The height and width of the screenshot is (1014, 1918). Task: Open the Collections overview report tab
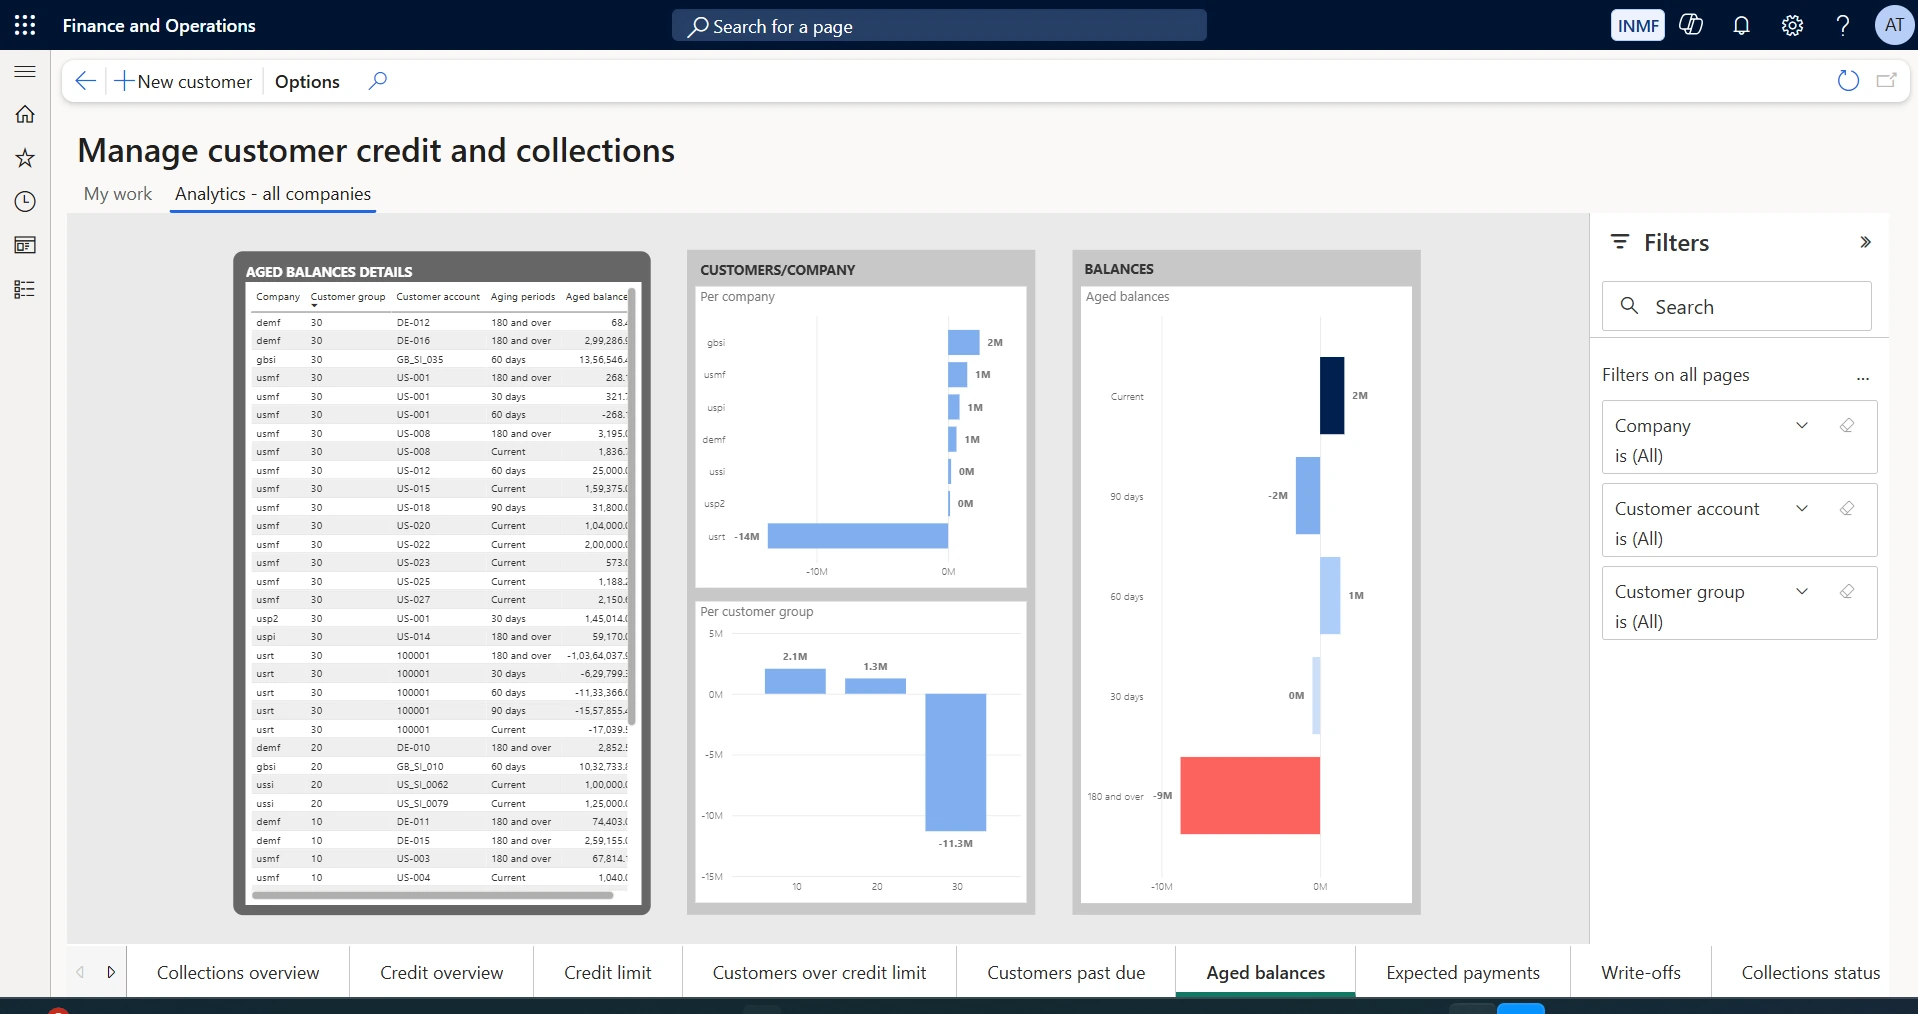click(x=238, y=973)
